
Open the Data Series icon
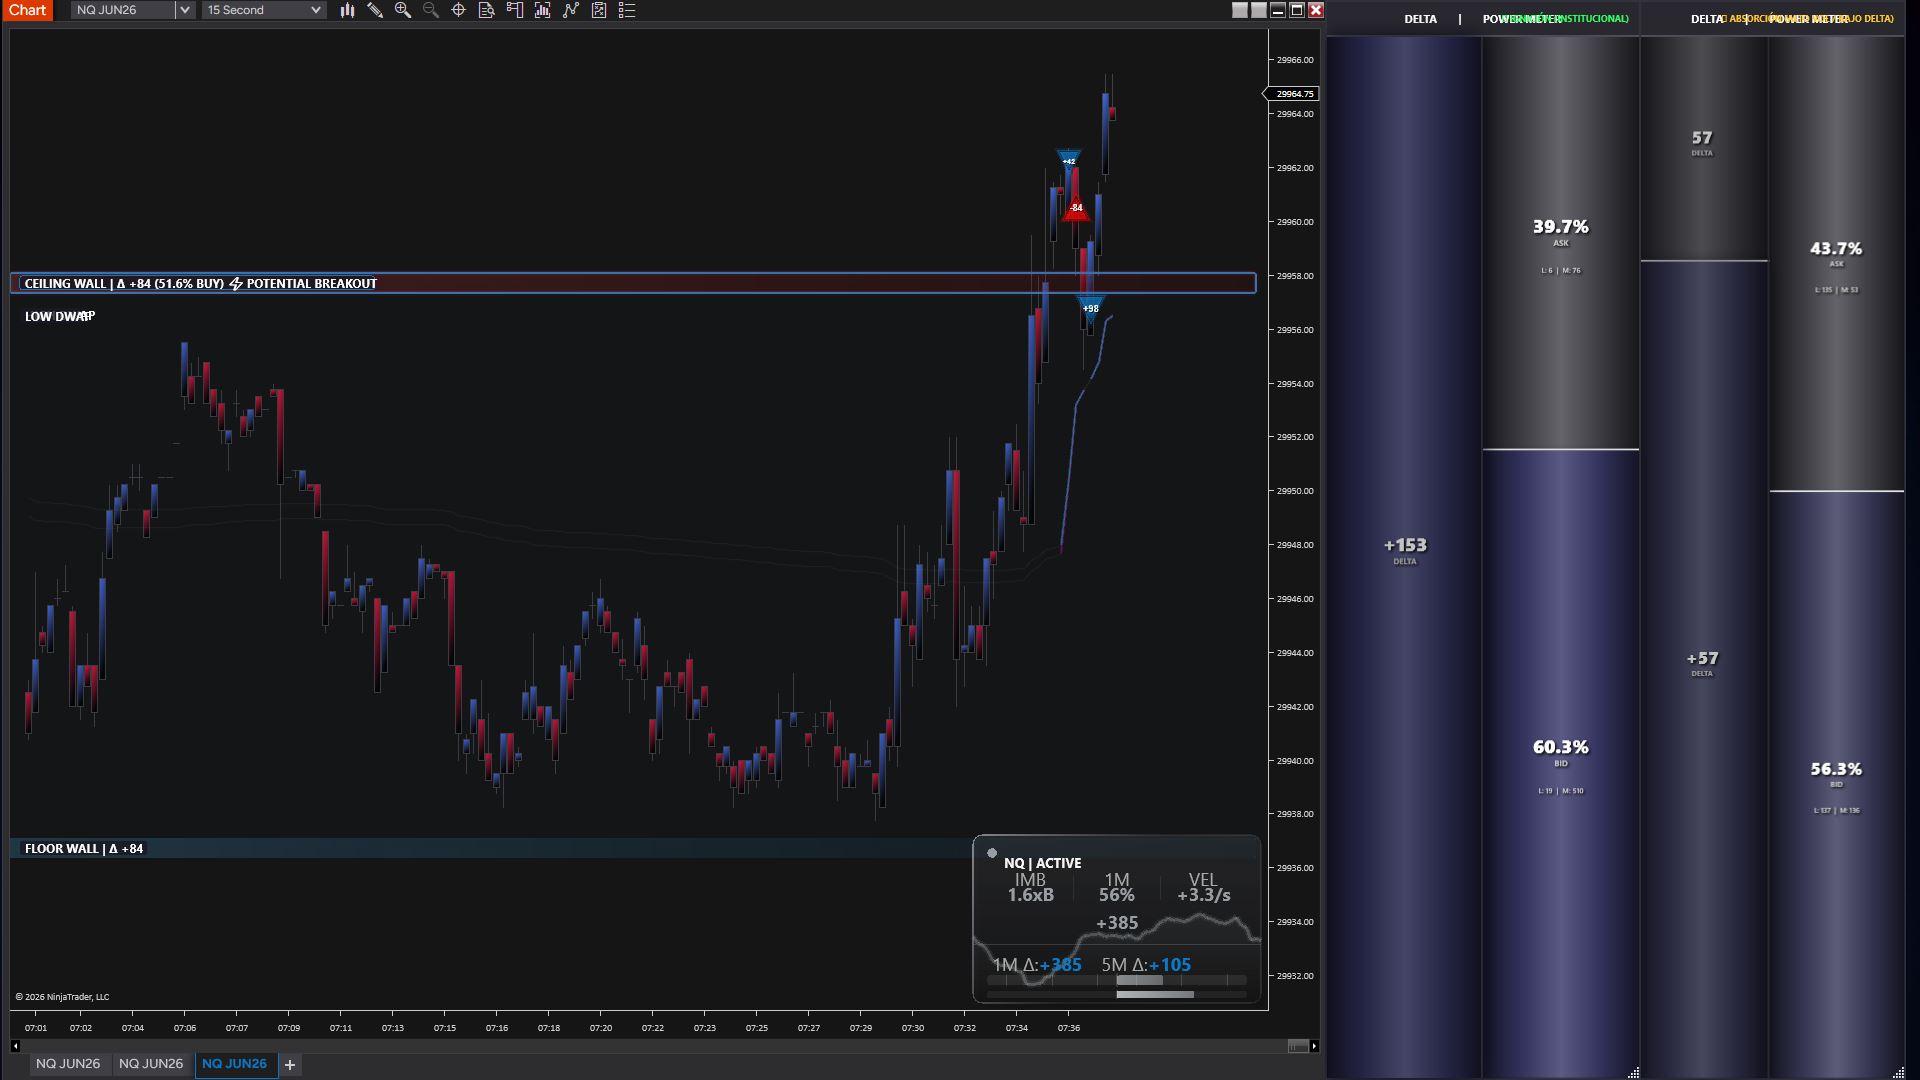pos(543,10)
